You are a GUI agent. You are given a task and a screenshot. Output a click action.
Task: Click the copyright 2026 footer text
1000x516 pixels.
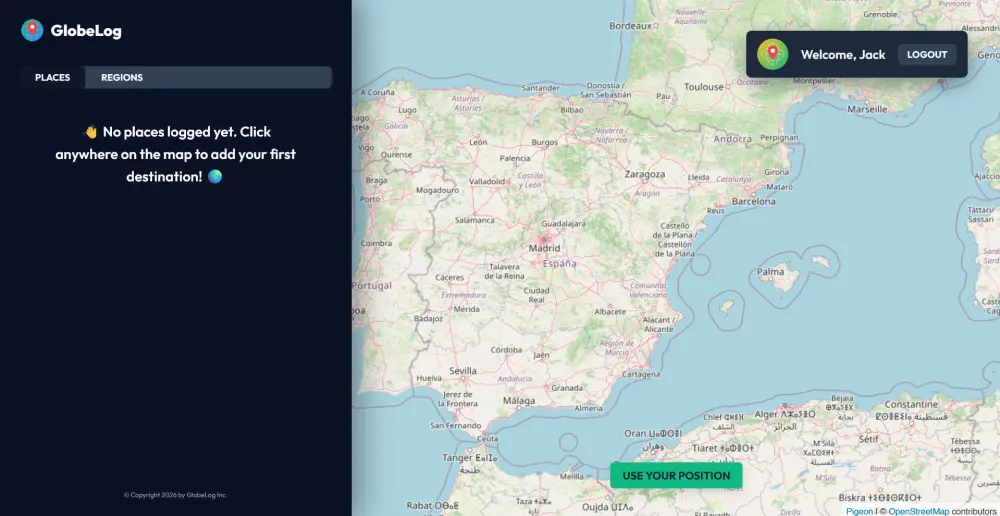coord(175,495)
